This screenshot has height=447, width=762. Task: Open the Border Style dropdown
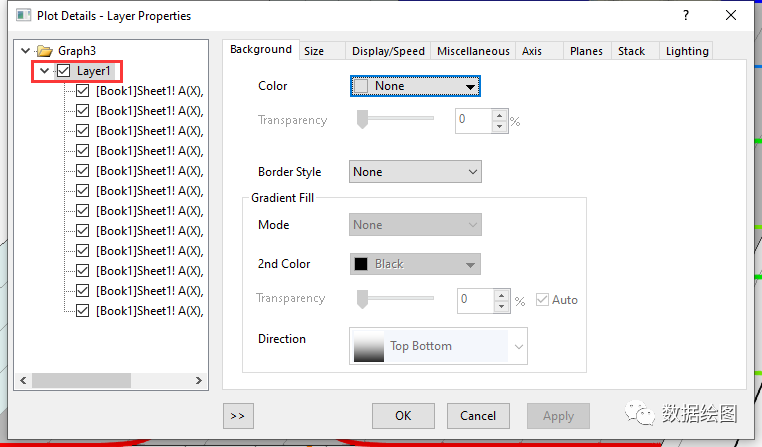[x=415, y=172]
